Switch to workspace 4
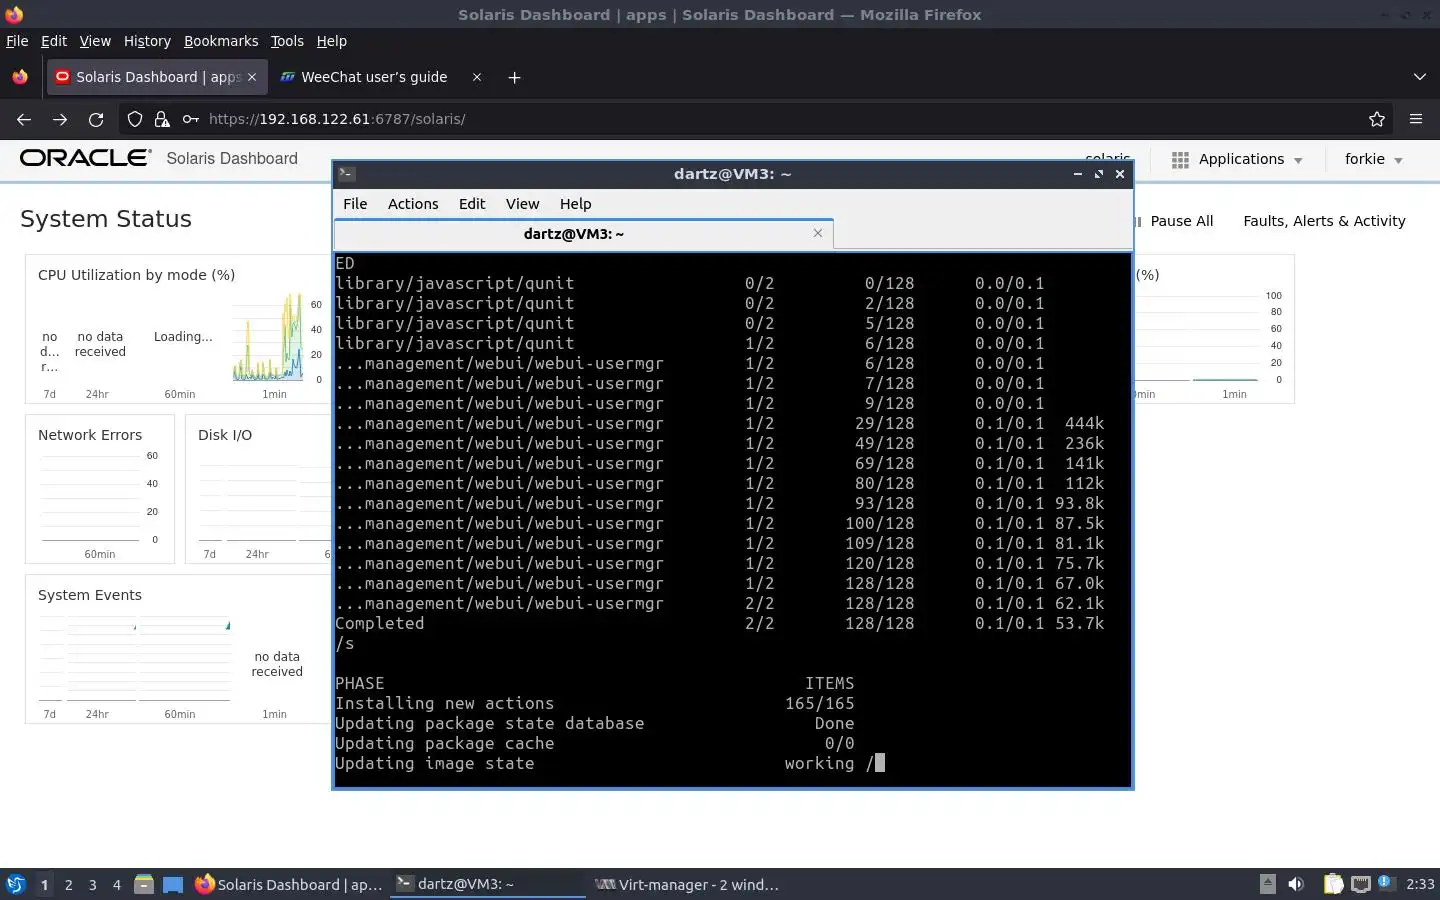Screen dimensions: 1440x900 [x=116, y=884]
